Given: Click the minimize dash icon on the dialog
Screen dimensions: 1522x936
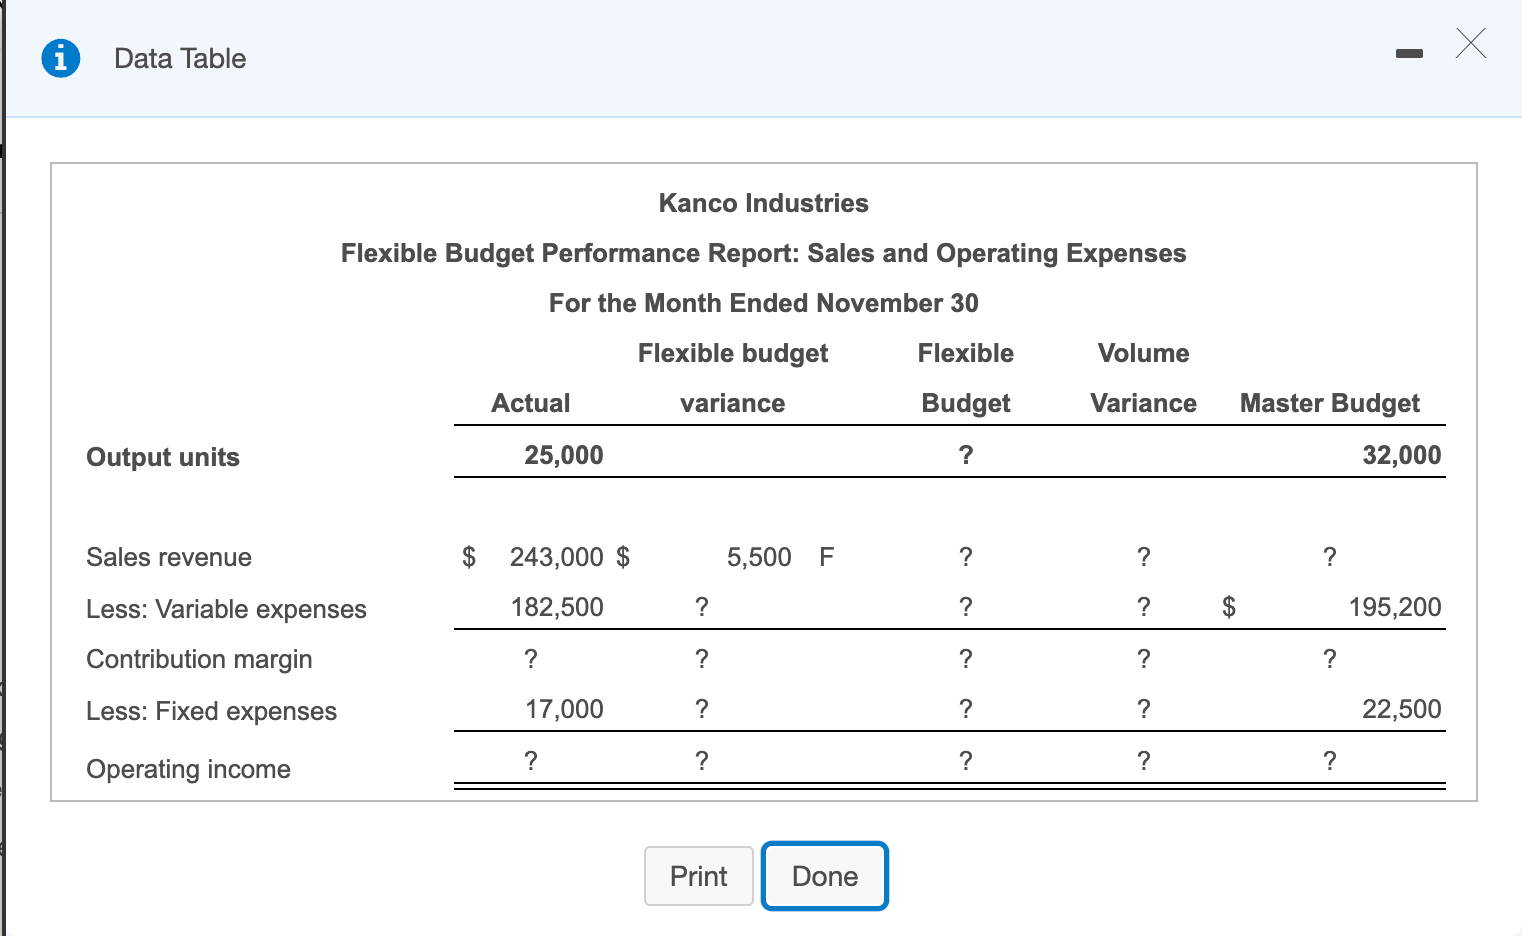Looking at the screenshot, I should [1410, 55].
